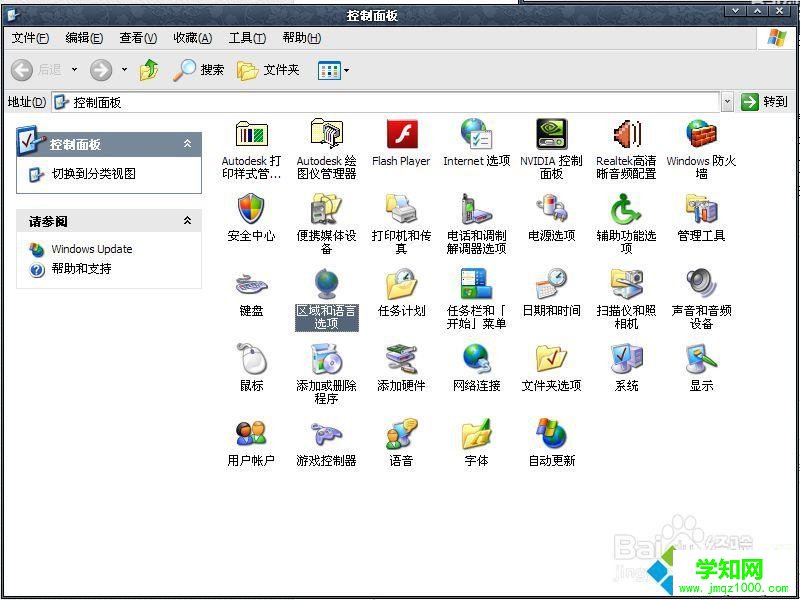Open 电话和调制解调器选项
This screenshot has width=800, height=600.
(x=477, y=223)
